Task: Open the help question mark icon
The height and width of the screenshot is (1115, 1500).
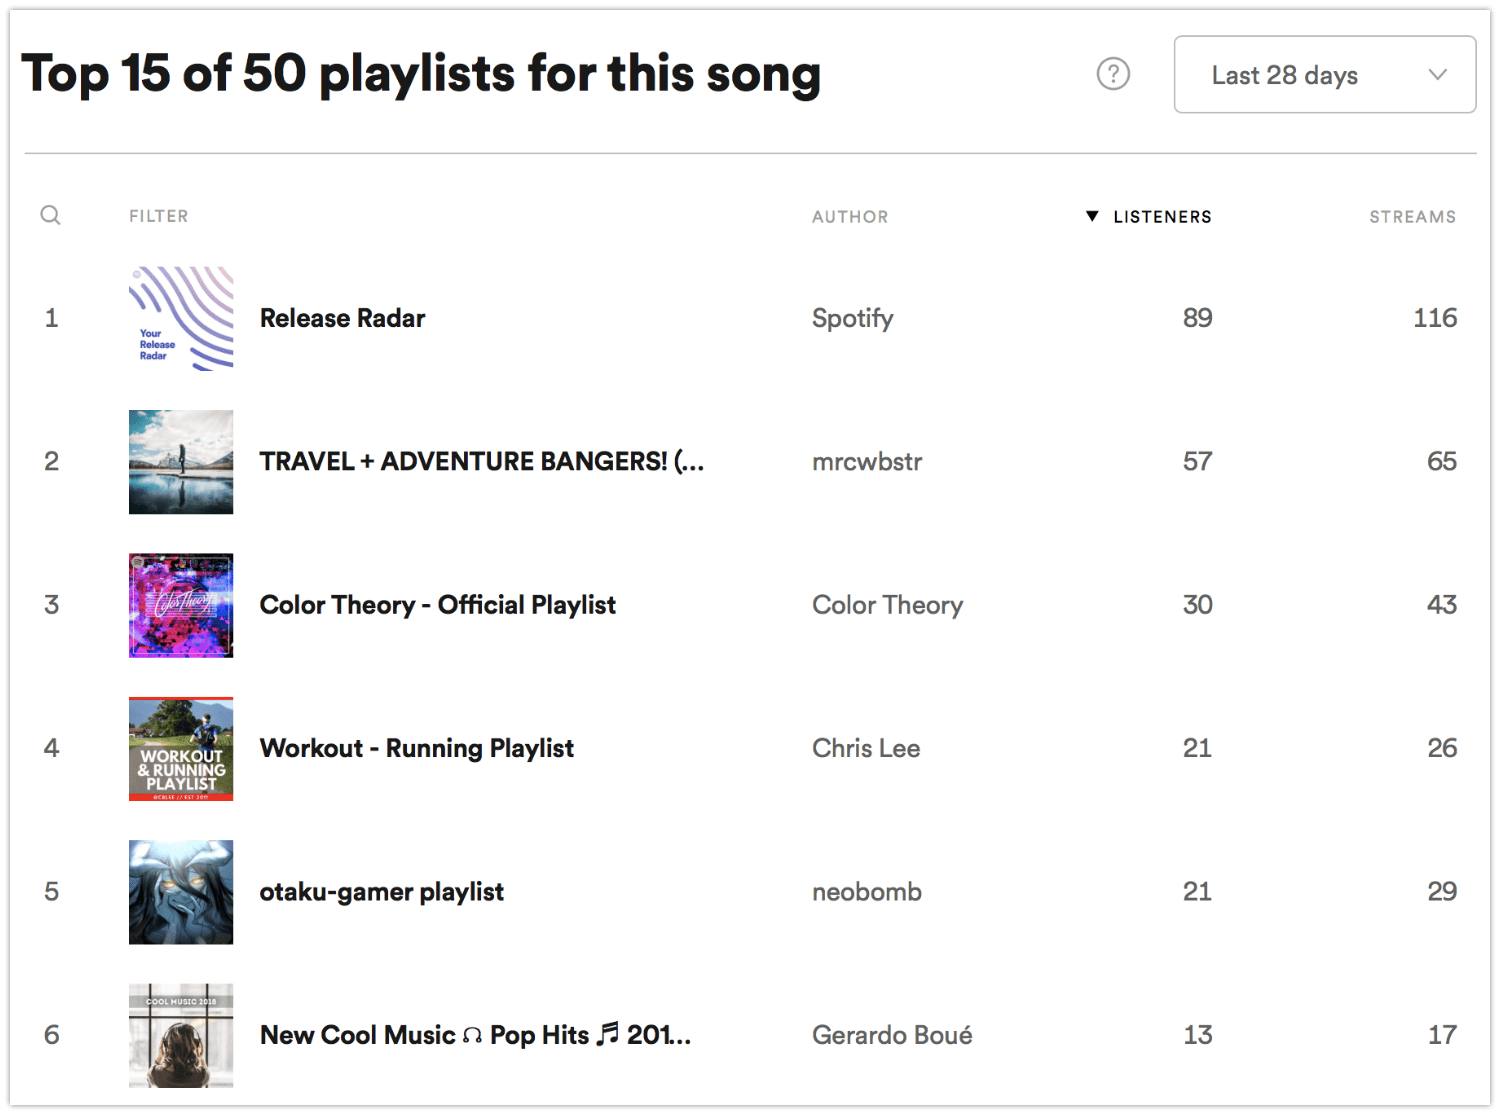Action: pos(1113,74)
